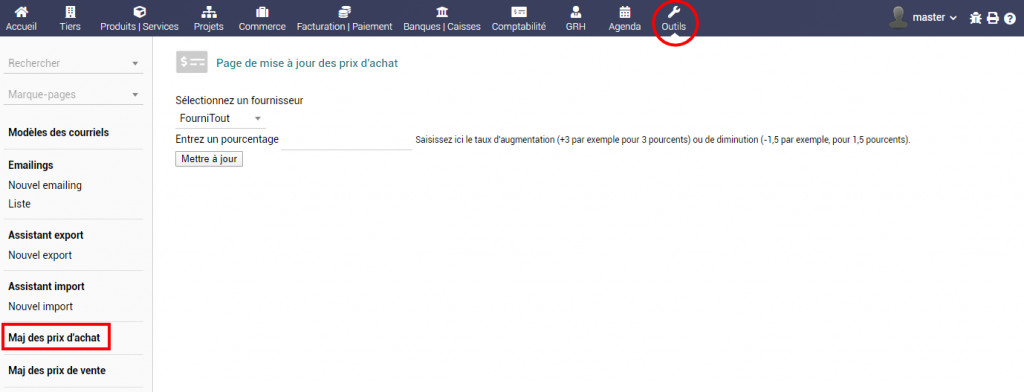This screenshot has width=1024, height=392.
Task: Click the Nouvel export link
Action: (x=40, y=255)
